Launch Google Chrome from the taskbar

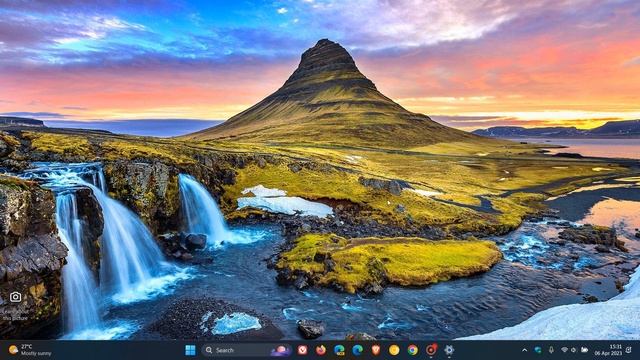click(x=413, y=350)
